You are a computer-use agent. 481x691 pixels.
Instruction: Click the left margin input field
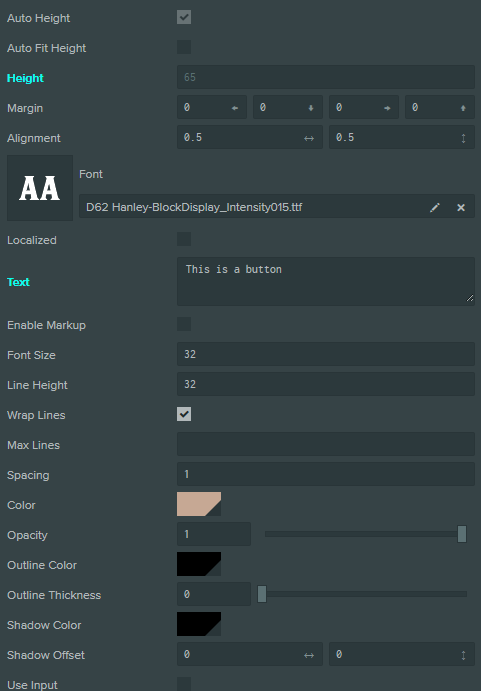[x=212, y=107]
